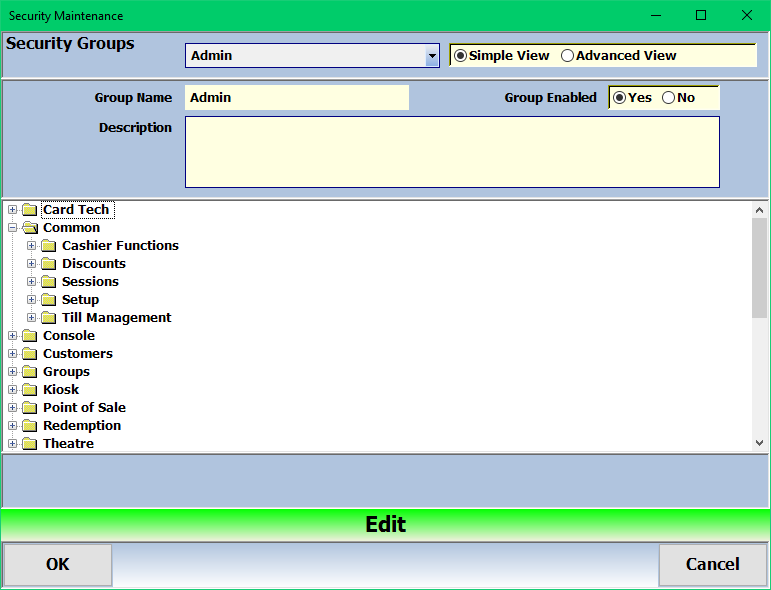Viewport: 771px width, 590px height.
Task: Switch to Advanced View radio option
Action: (567, 56)
